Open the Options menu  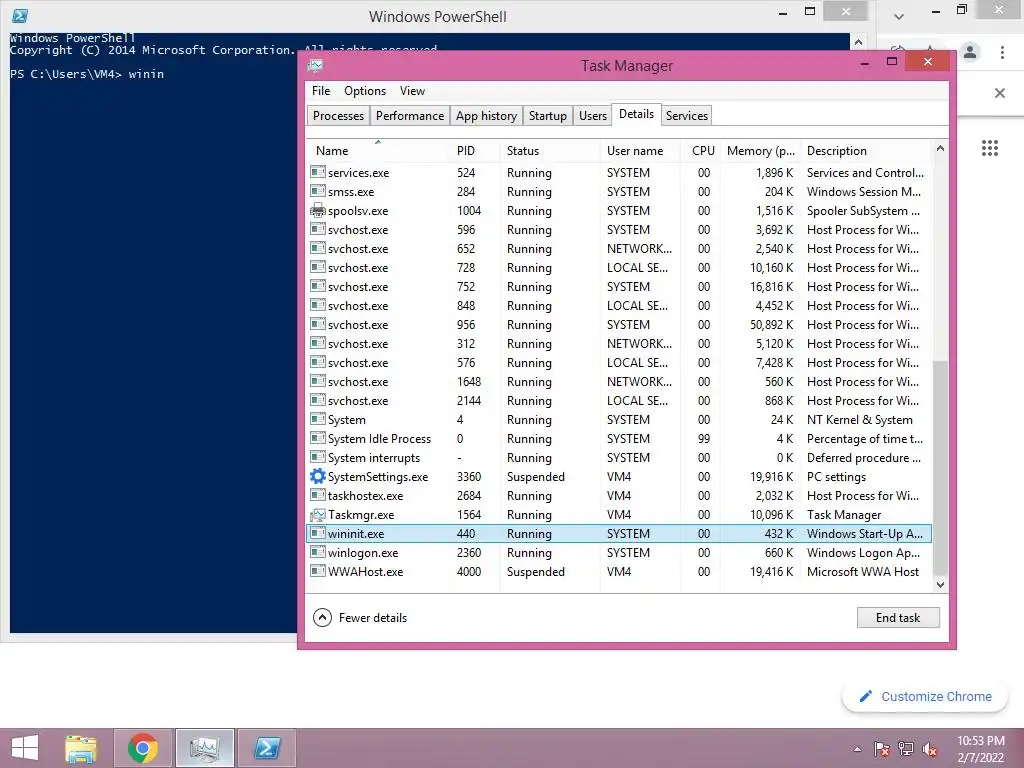(365, 91)
